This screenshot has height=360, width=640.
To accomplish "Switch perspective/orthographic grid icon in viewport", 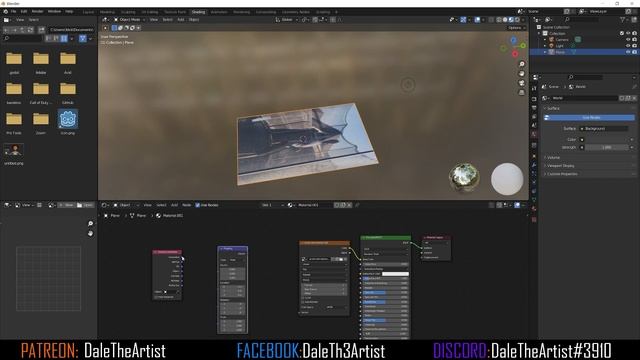I will tap(522, 93).
